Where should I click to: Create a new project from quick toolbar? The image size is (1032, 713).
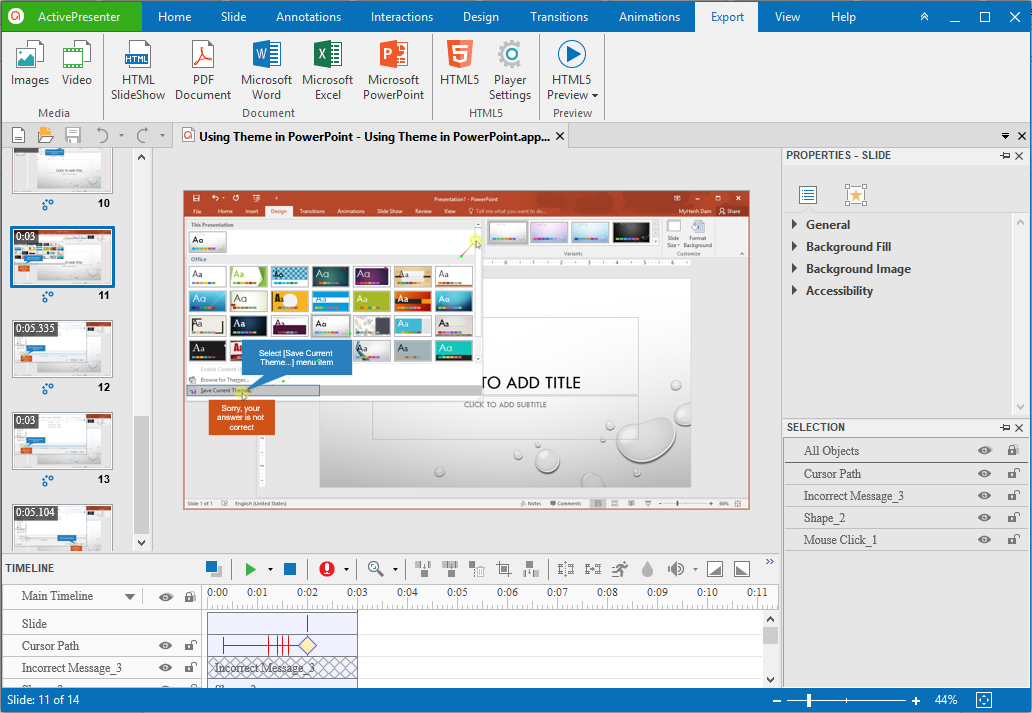[x=19, y=136]
